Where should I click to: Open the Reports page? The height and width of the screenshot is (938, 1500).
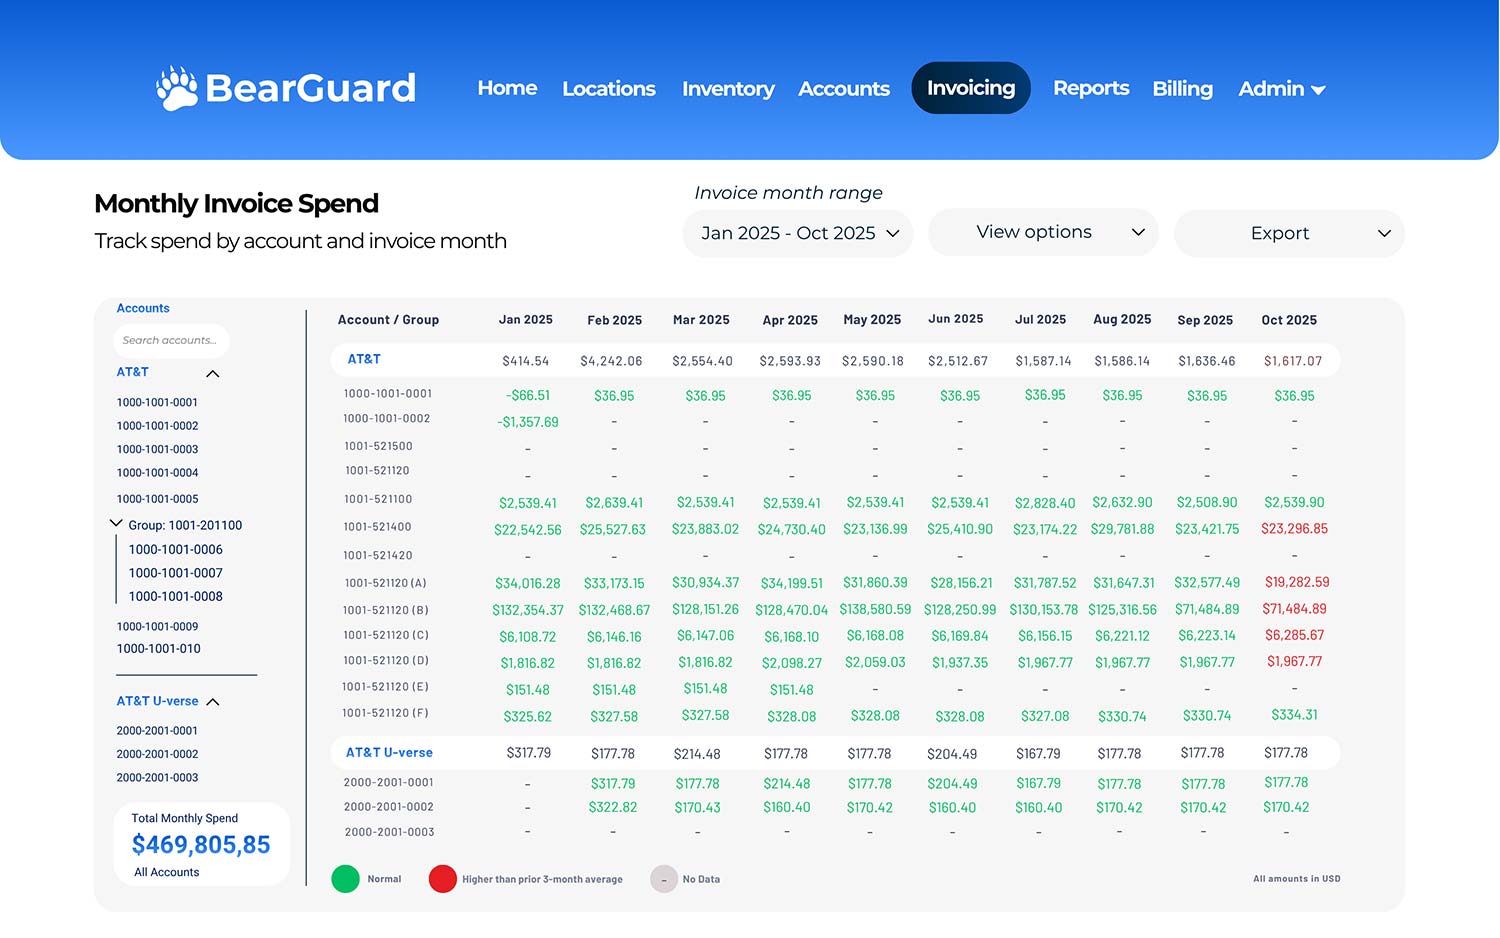pos(1091,88)
